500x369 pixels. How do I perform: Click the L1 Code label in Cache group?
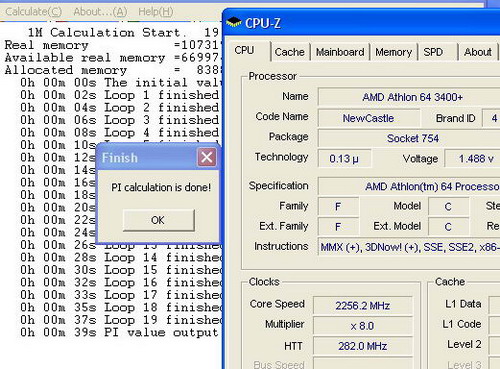(x=462, y=324)
